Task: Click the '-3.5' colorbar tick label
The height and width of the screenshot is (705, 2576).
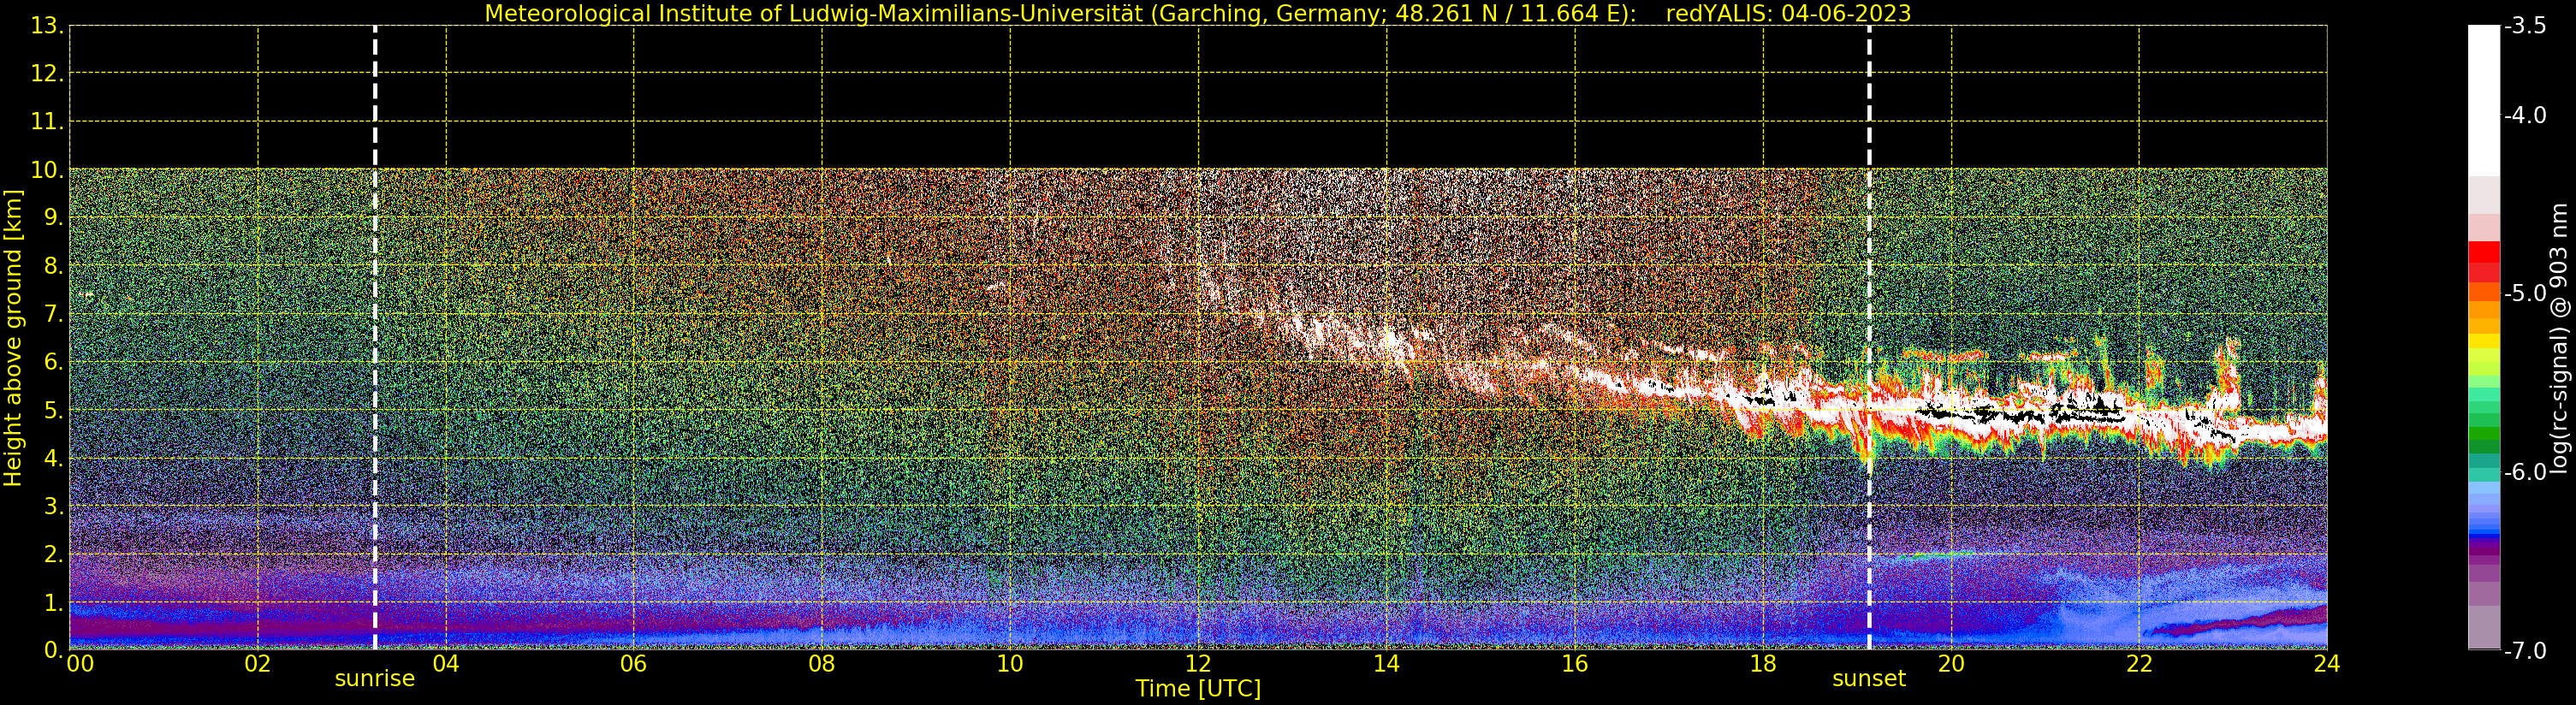Action: (2525, 26)
